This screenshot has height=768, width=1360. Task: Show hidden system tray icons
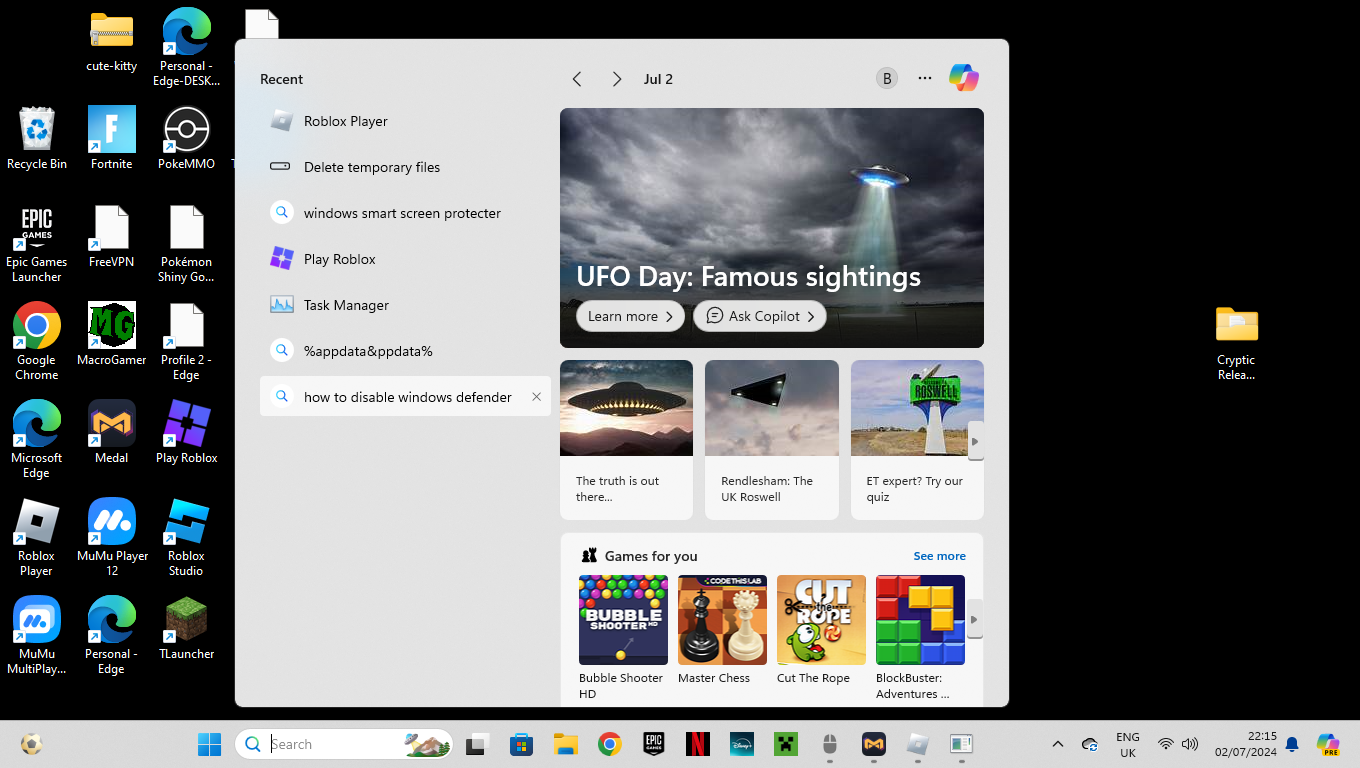pyautogui.click(x=1057, y=744)
